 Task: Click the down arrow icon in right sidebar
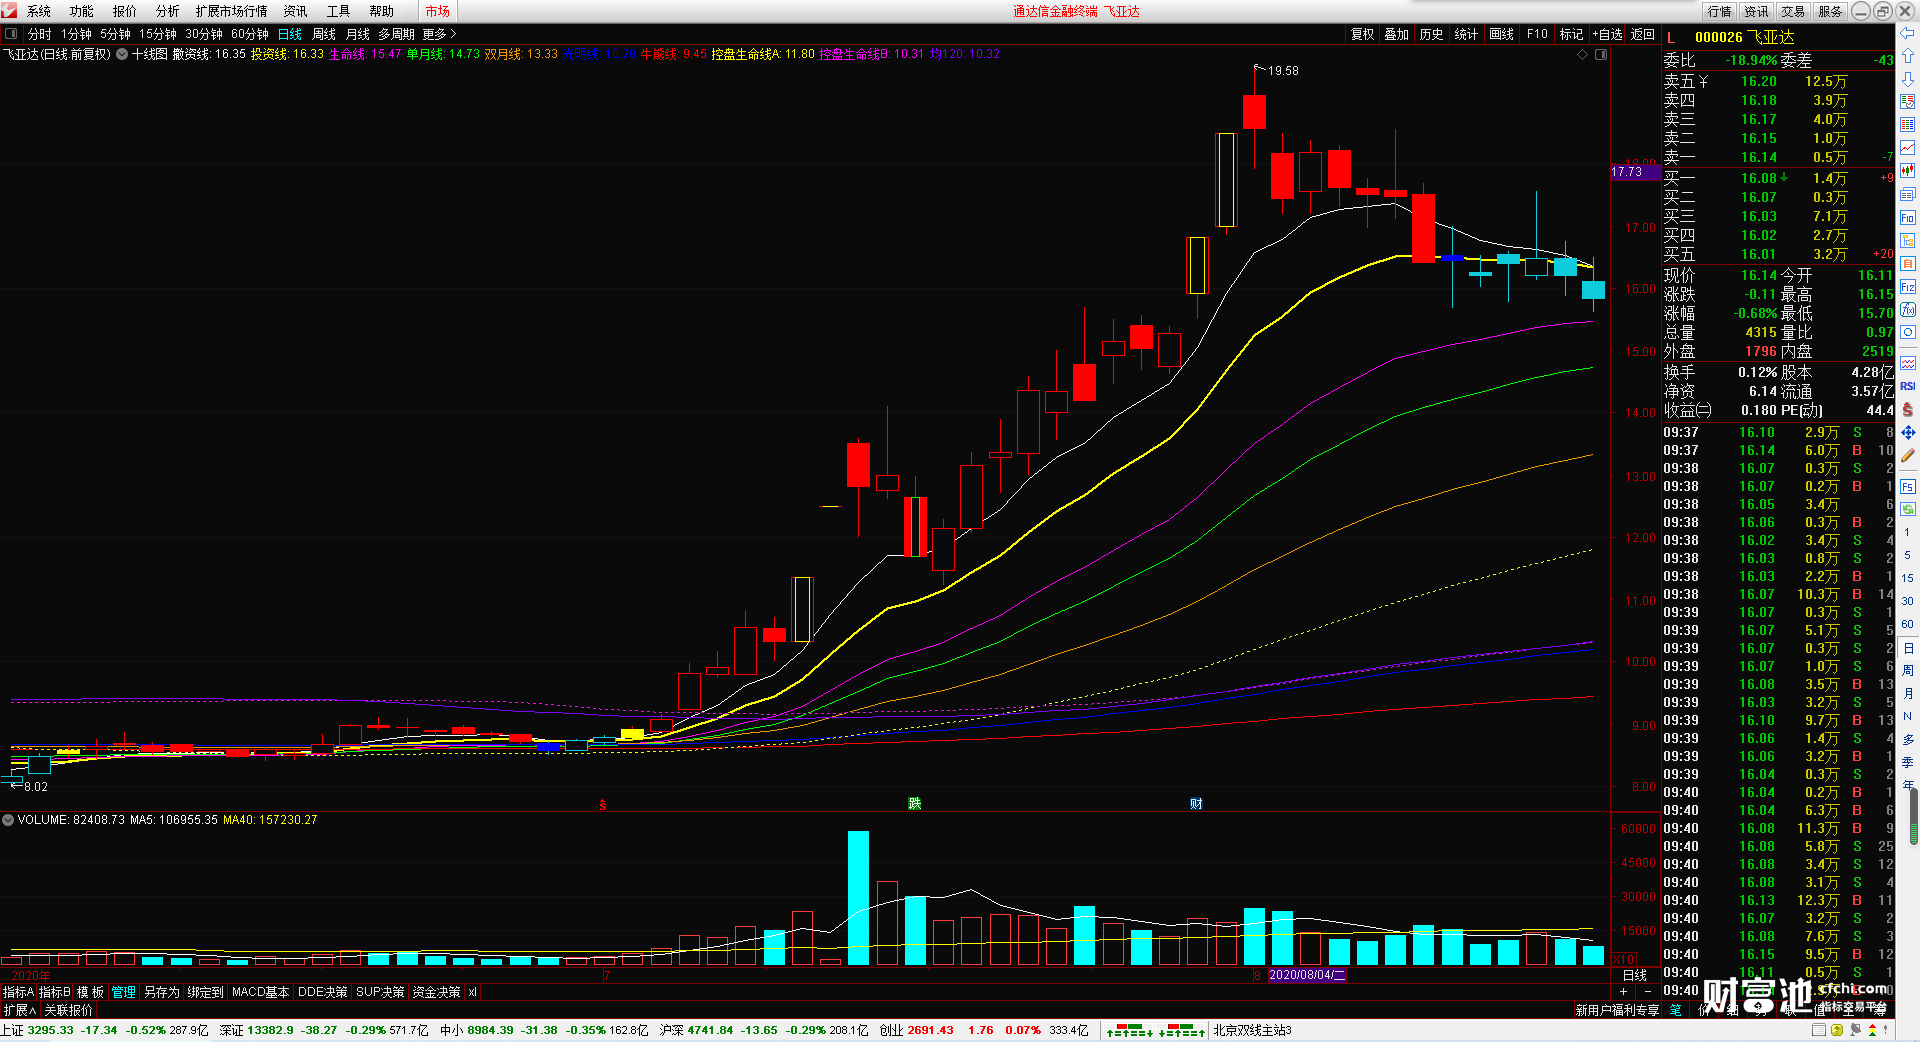pyautogui.click(x=1907, y=78)
